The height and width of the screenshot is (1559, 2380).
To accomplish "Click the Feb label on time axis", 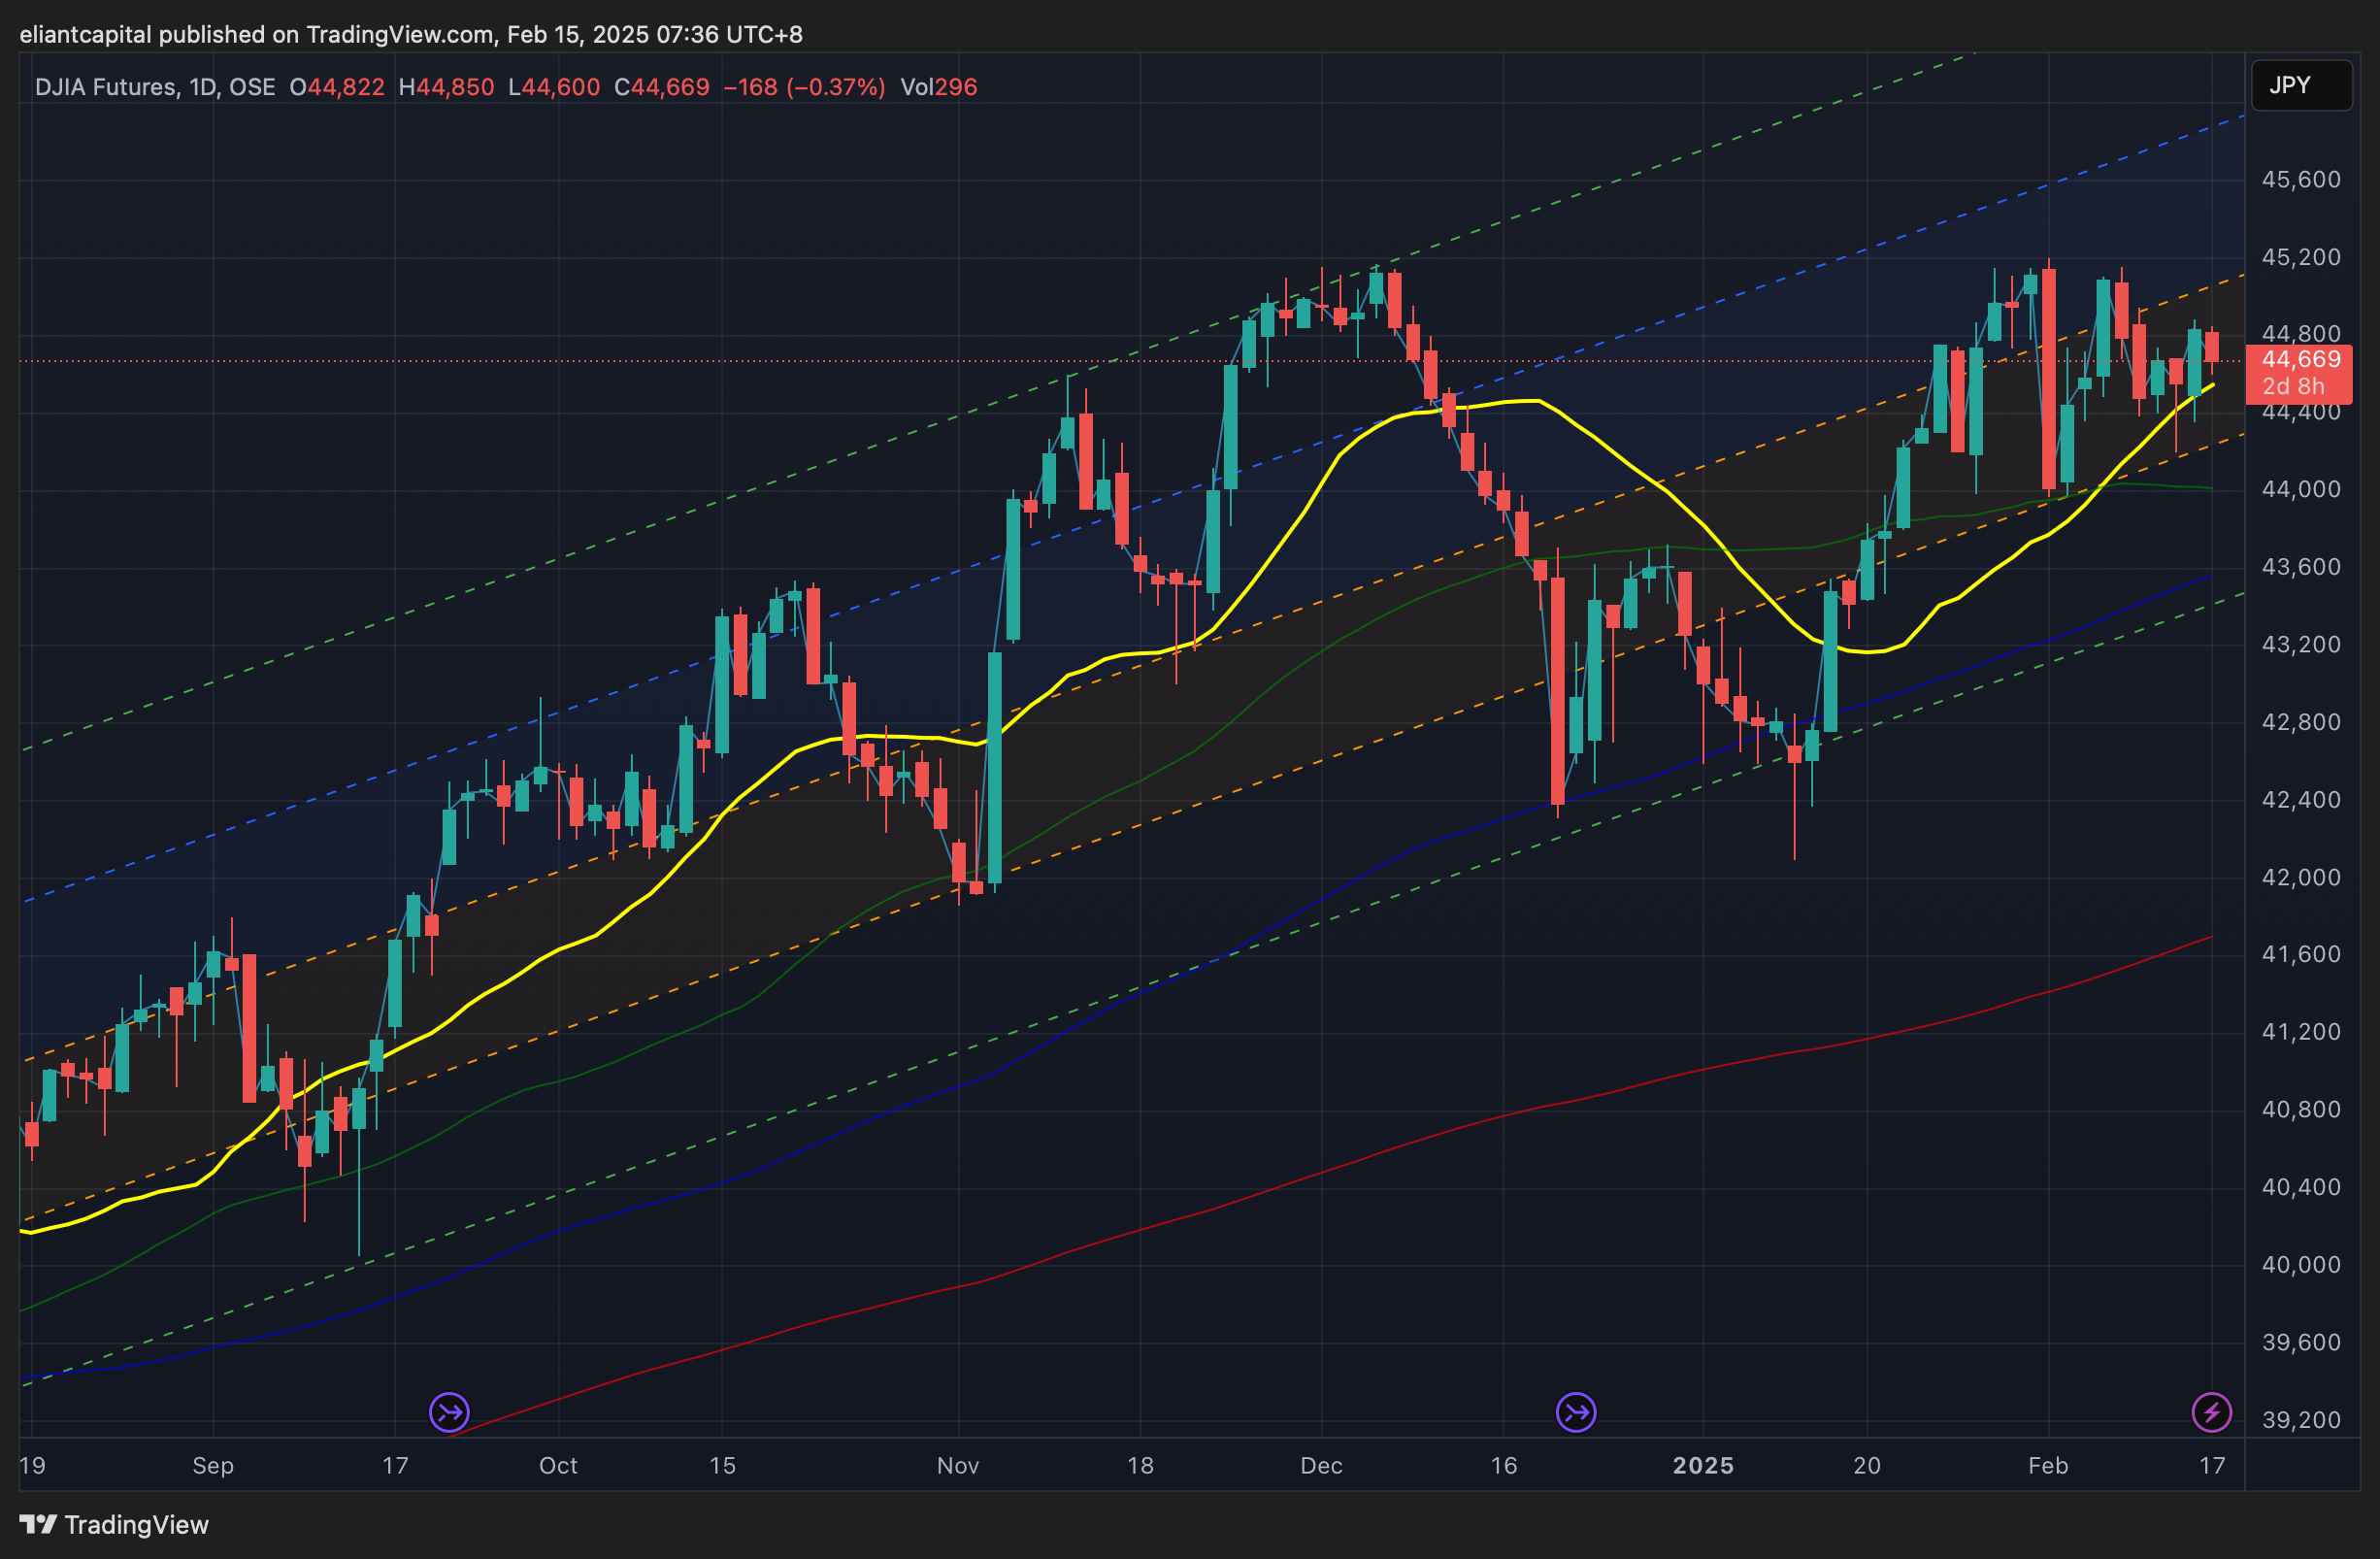I will pos(2047,1465).
